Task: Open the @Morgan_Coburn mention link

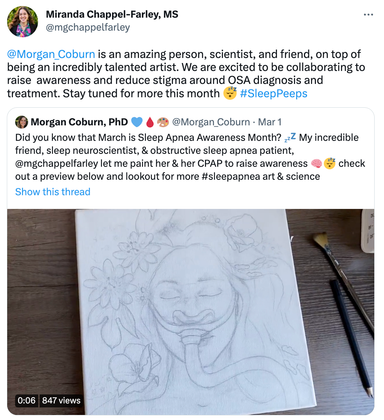Action: [51, 54]
